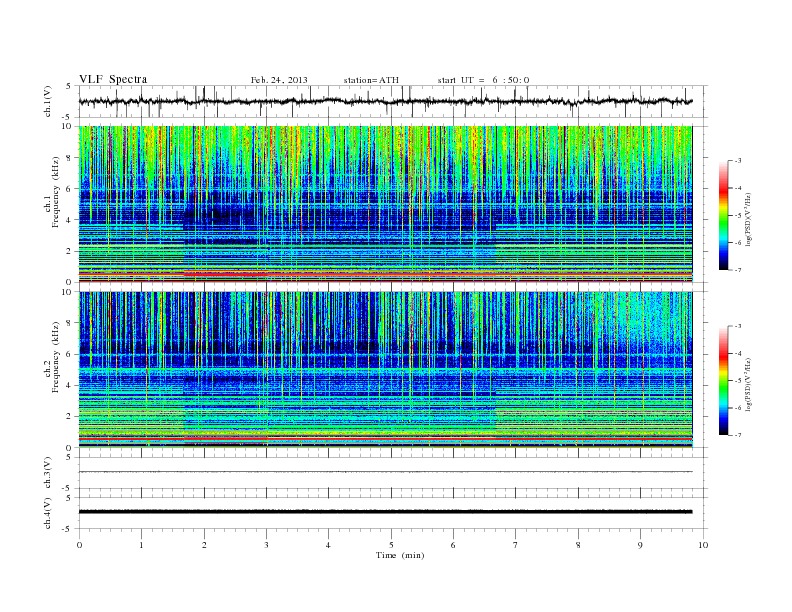Click the "5" voltage tick of ch.3(V) axis
The height and width of the screenshot is (612, 792).
pyautogui.click(x=70, y=457)
